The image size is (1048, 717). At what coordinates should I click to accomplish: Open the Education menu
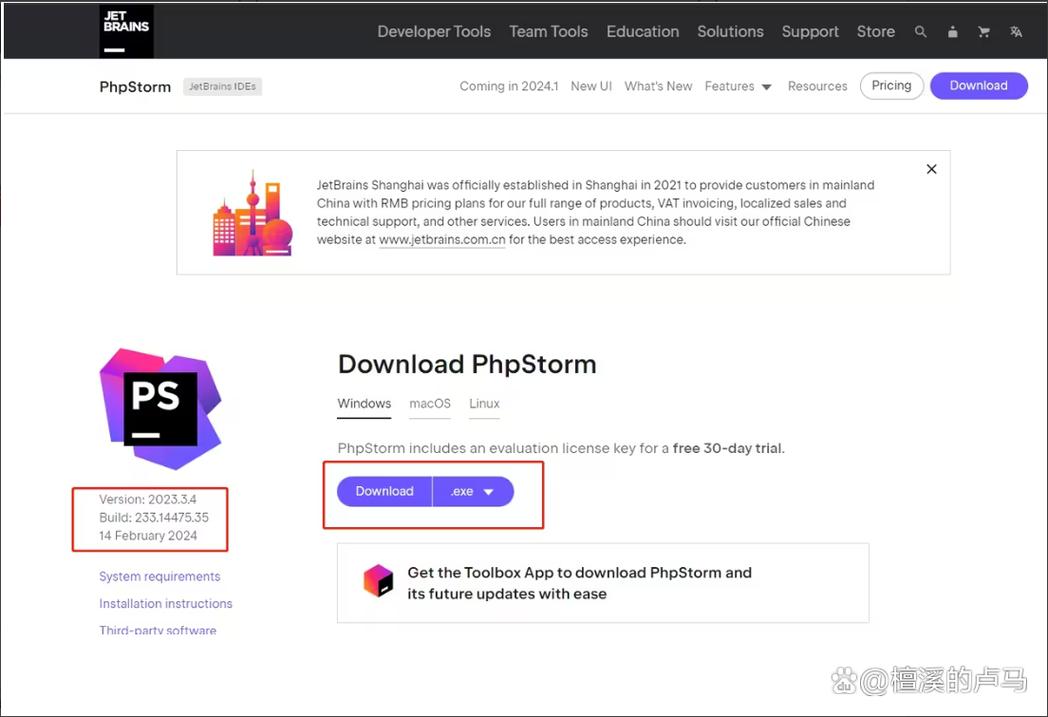pos(642,31)
